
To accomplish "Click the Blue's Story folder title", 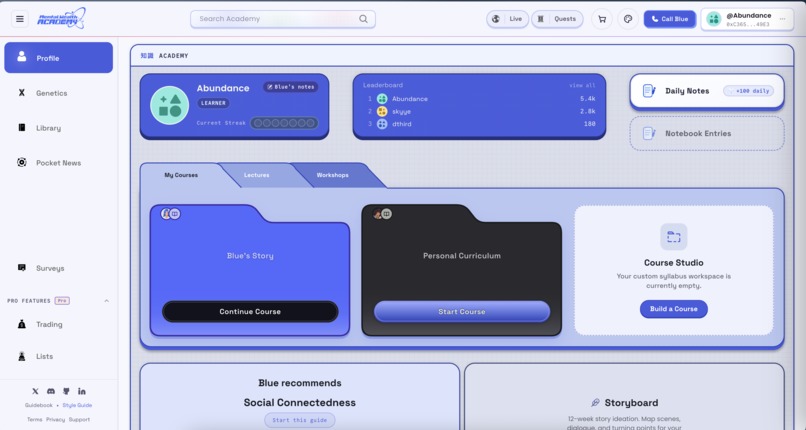I will click(x=250, y=255).
